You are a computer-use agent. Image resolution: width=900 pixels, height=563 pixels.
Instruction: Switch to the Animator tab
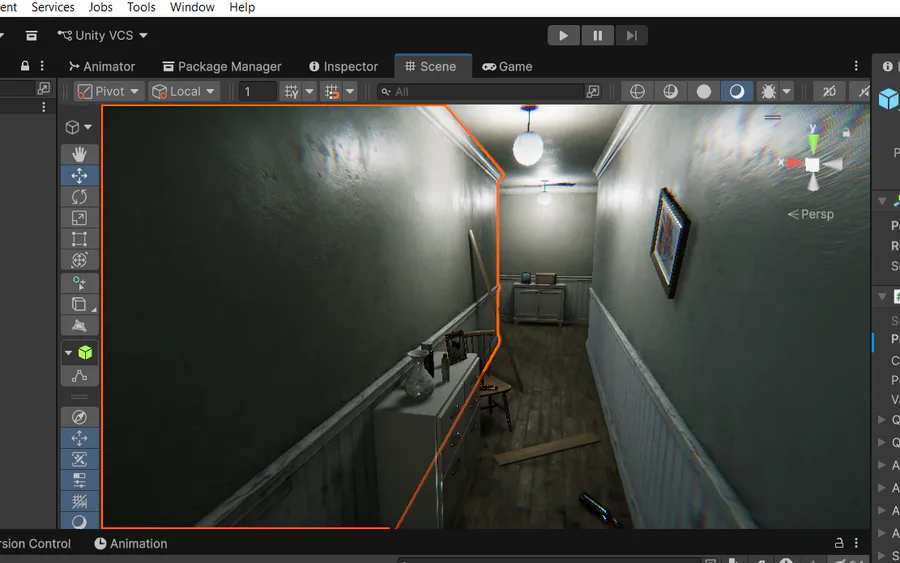point(102,67)
